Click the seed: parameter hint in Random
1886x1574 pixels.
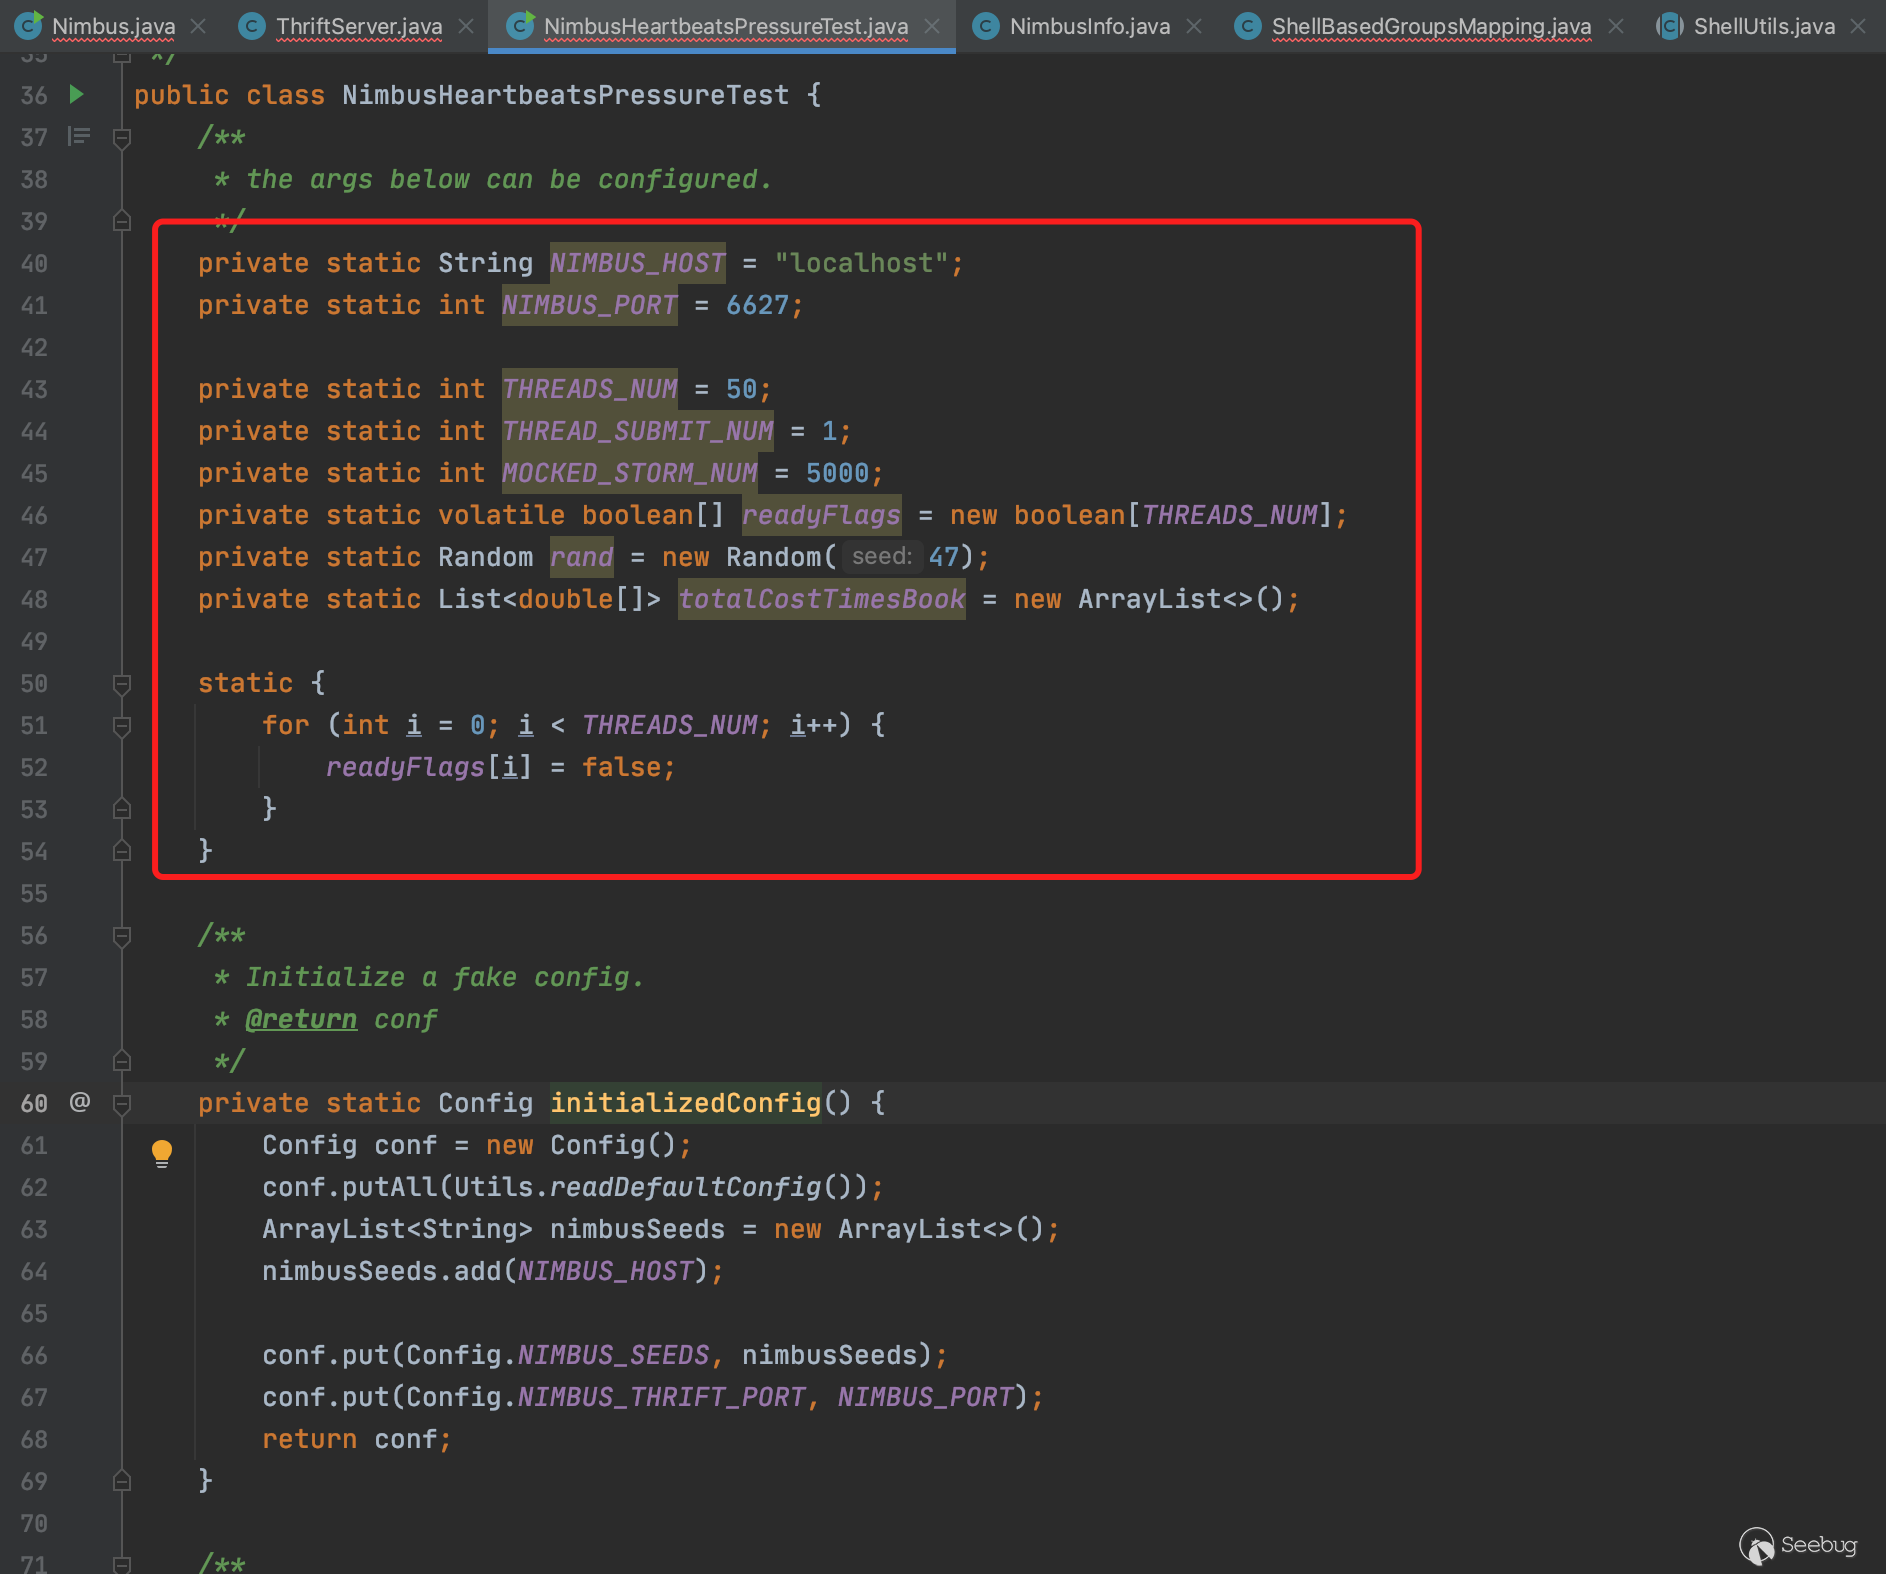pyautogui.click(x=881, y=556)
